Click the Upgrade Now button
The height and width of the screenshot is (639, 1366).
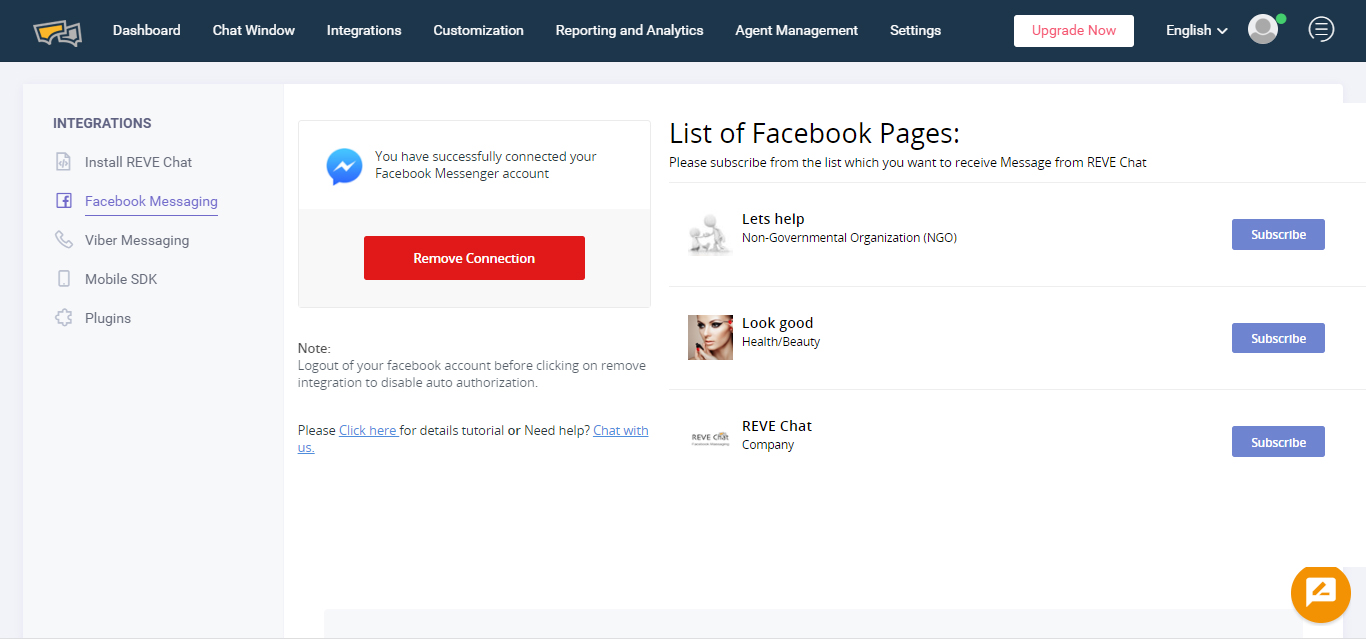pos(1074,31)
